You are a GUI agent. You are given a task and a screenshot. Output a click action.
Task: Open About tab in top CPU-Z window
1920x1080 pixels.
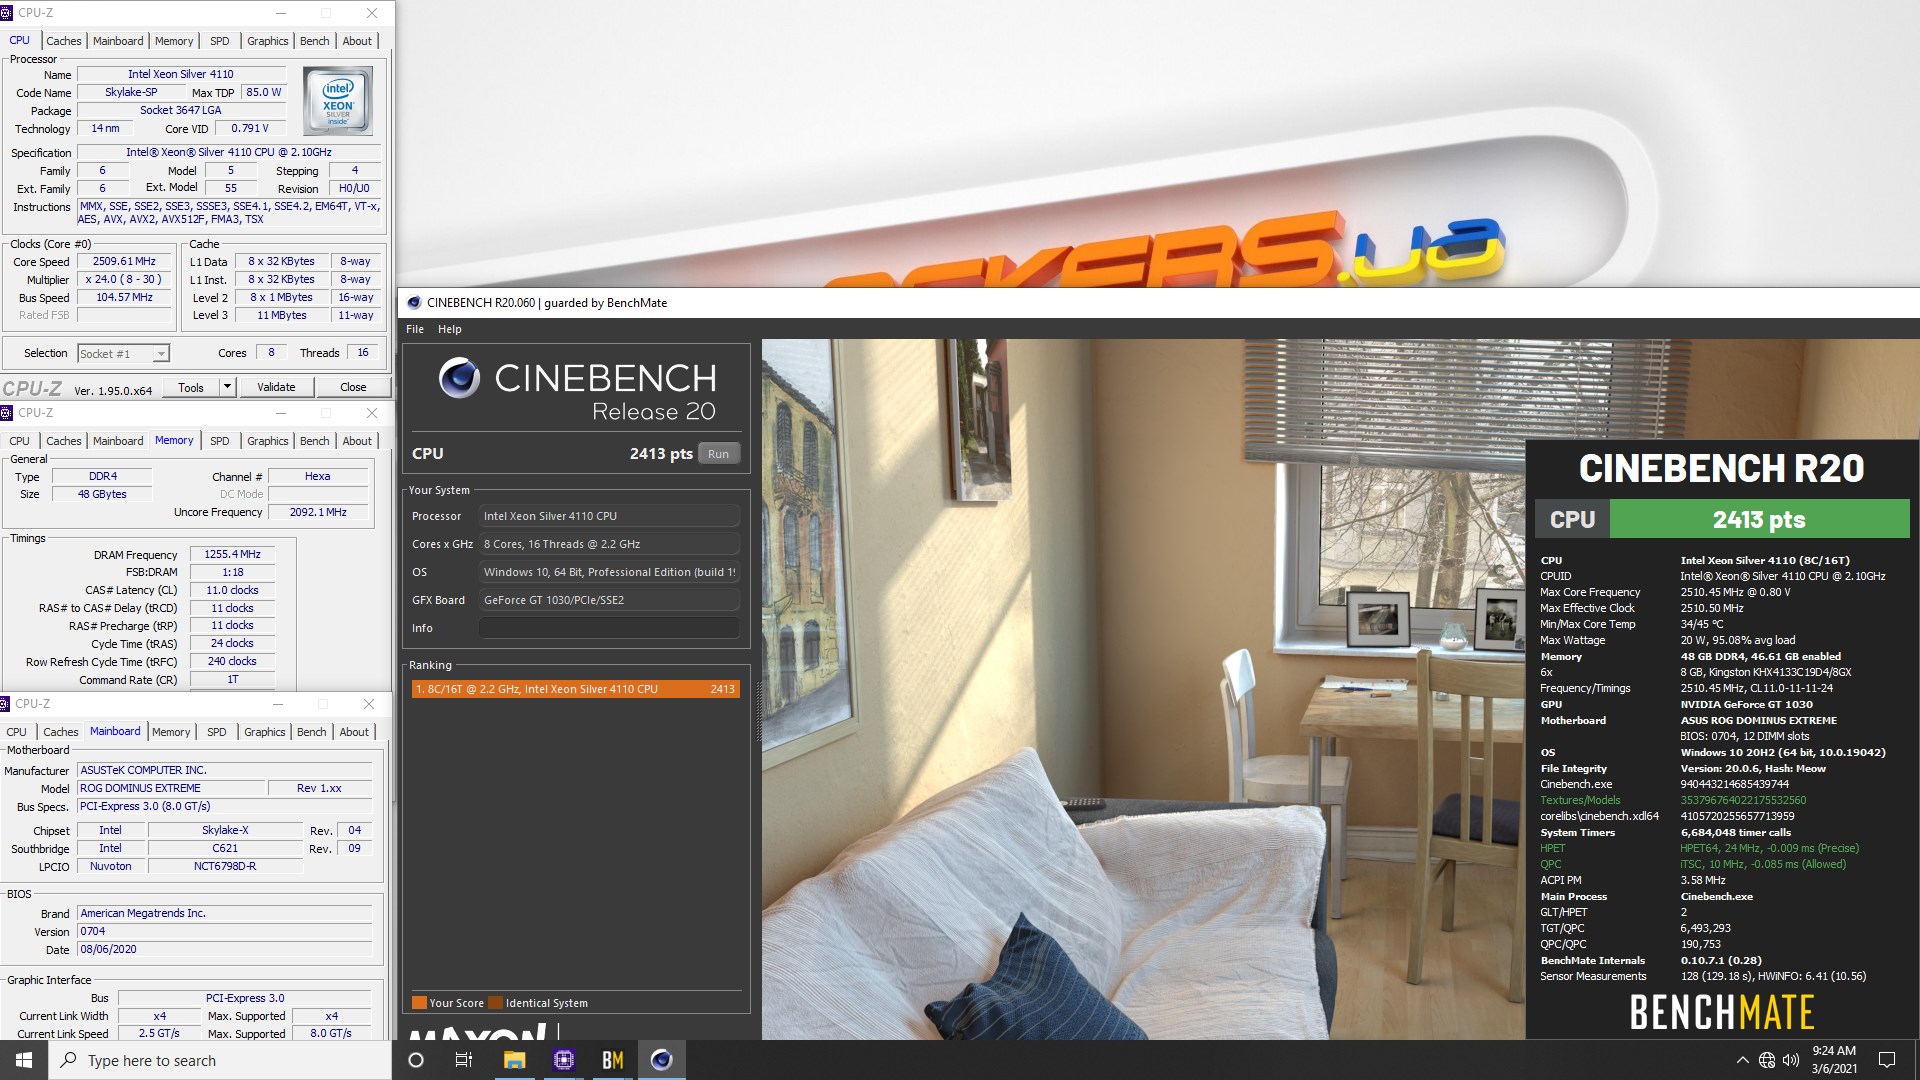tap(357, 41)
